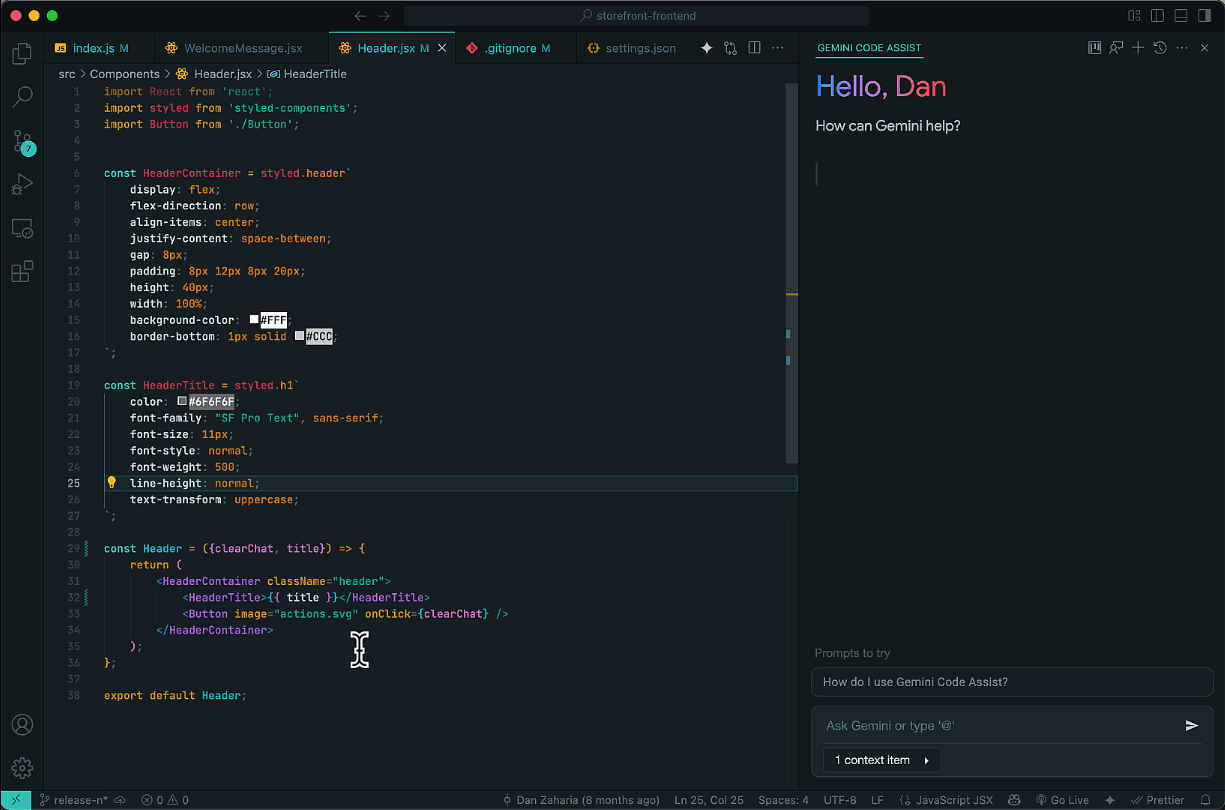This screenshot has width=1225, height=810.
Task: Switch to the settings.json tab
Action: pos(638,47)
